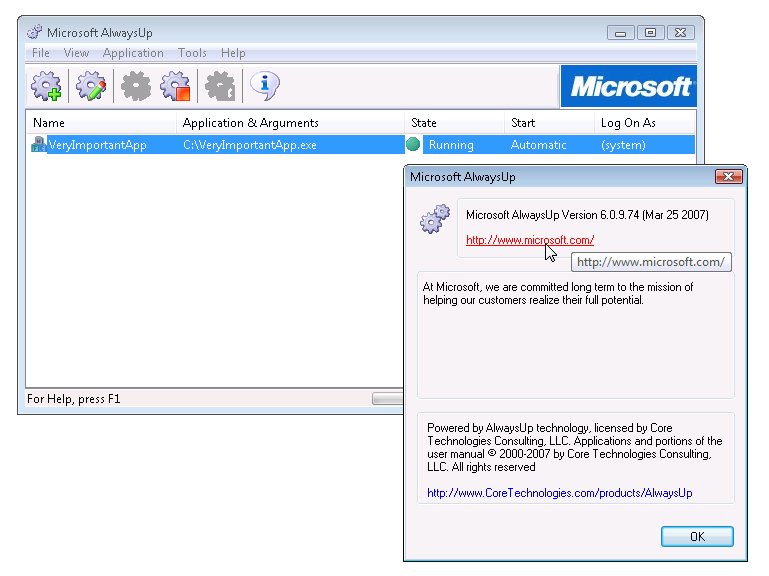Sort by Application & Arguments column header
769x576 pixels.
pyautogui.click(x=290, y=123)
